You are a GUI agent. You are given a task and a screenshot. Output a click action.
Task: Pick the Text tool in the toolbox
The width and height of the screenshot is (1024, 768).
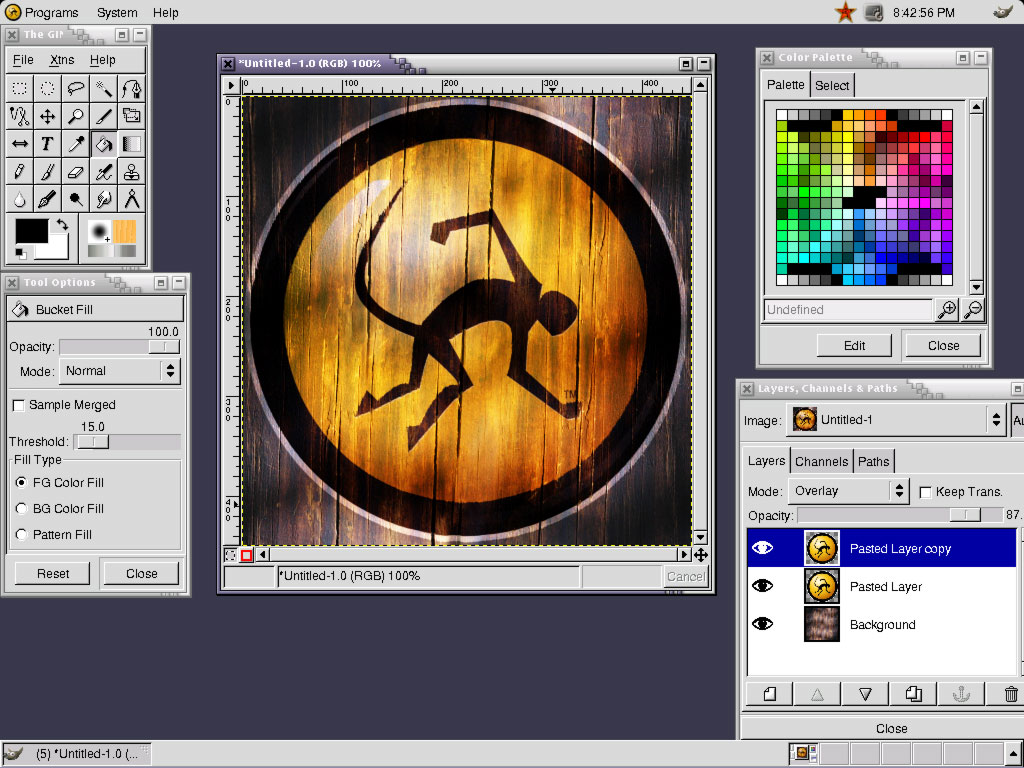pyautogui.click(x=47, y=144)
